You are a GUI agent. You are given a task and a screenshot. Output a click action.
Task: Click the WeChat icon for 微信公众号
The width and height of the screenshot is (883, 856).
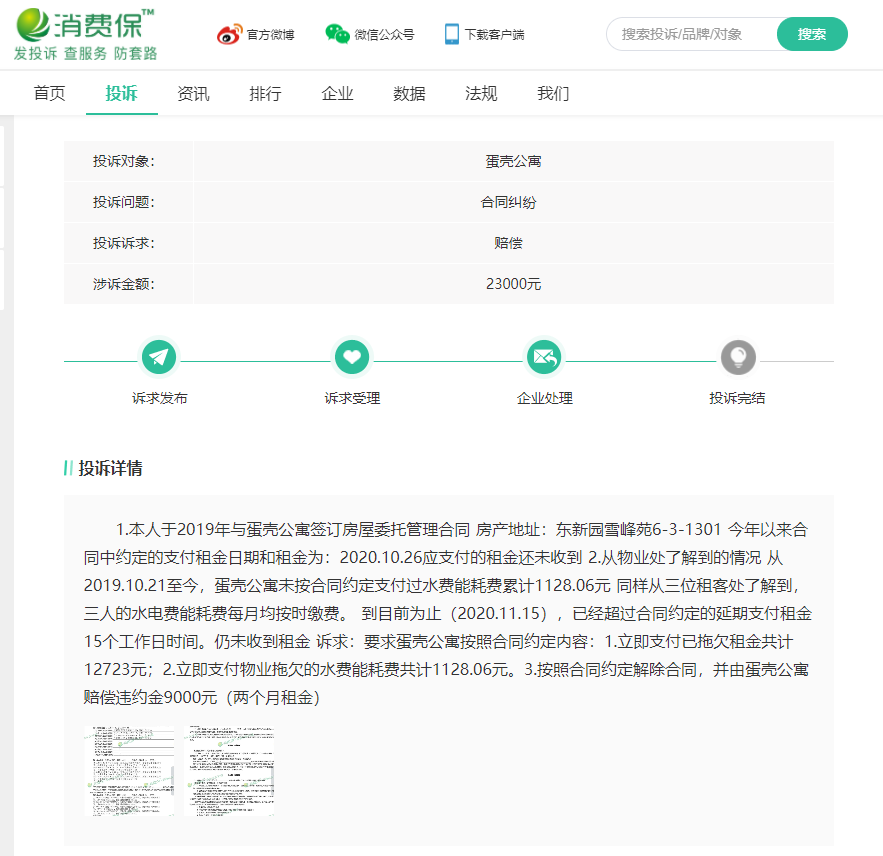337,34
